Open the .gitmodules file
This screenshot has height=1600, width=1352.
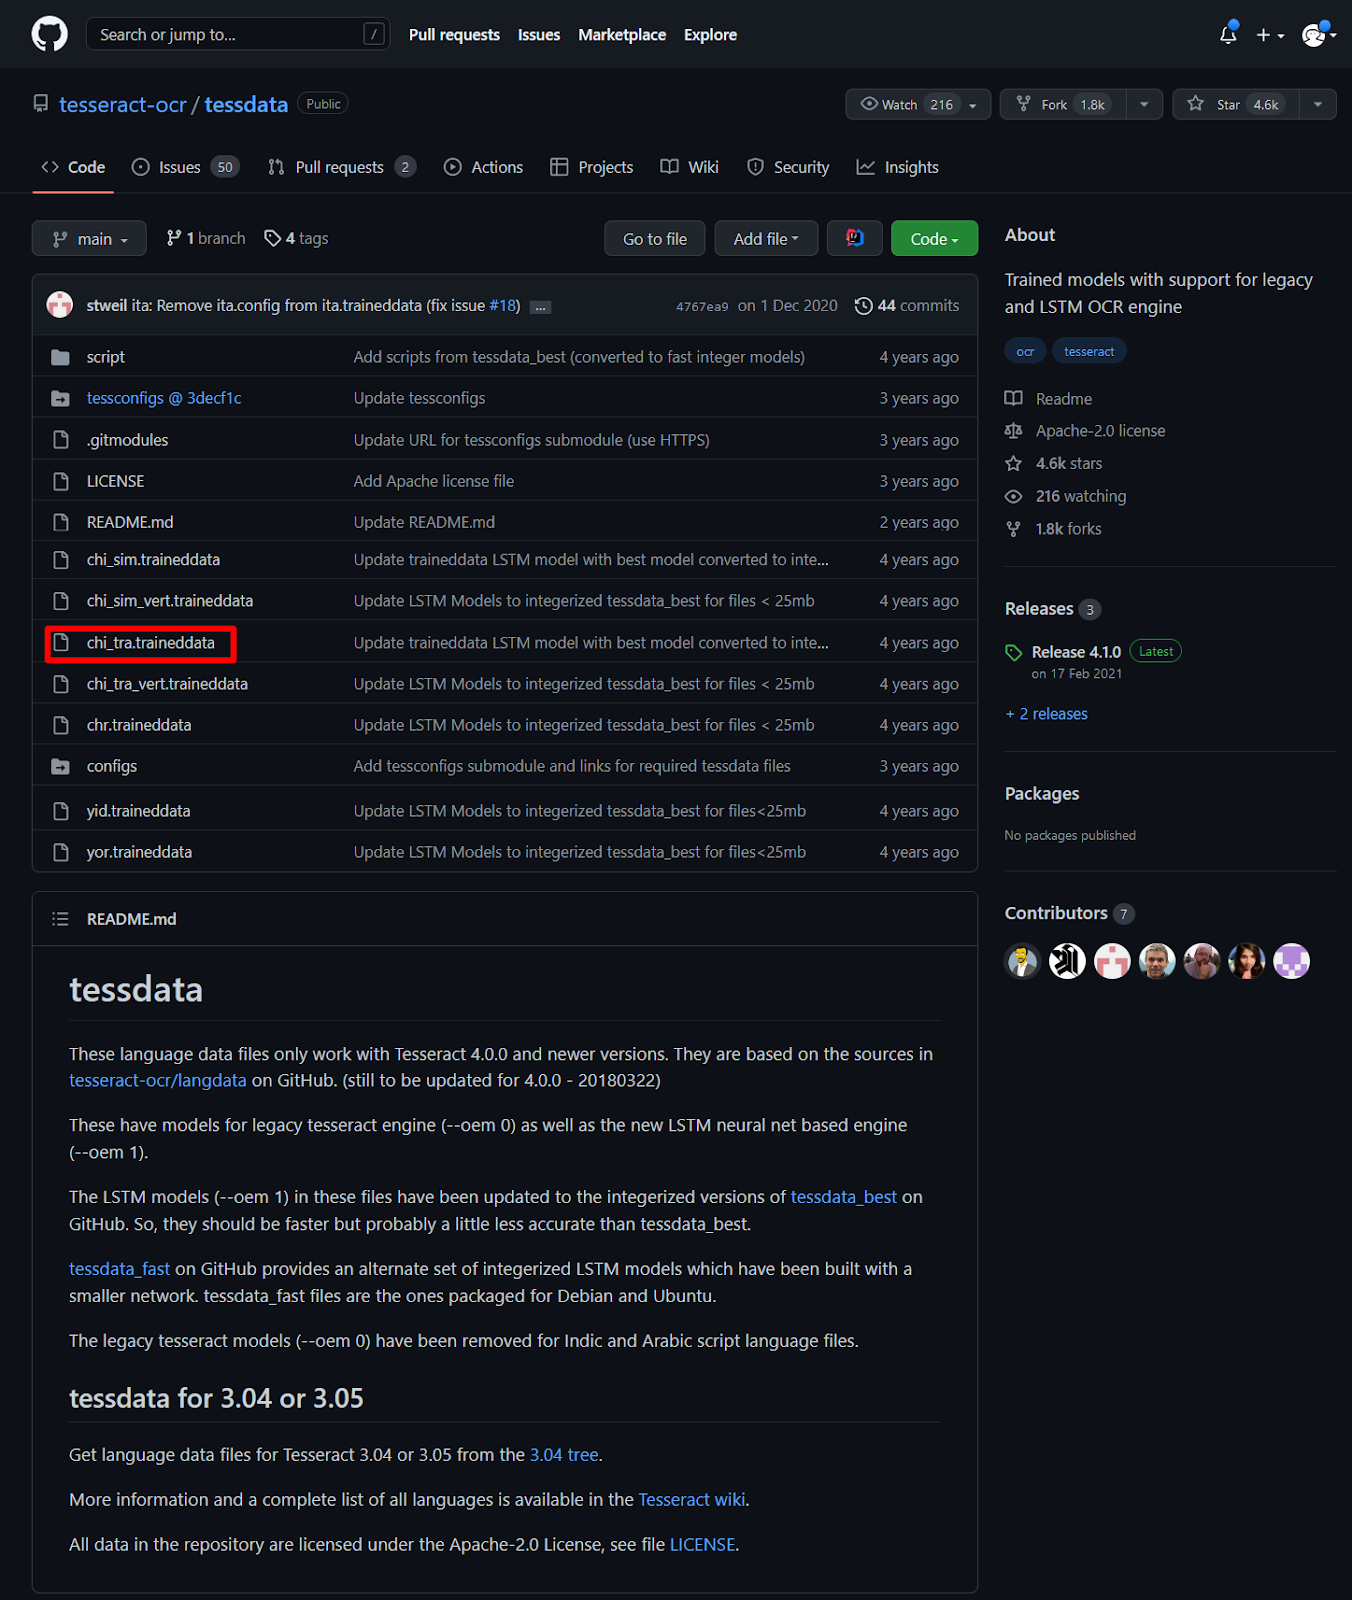click(127, 440)
